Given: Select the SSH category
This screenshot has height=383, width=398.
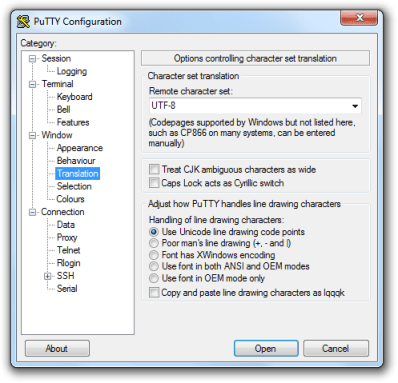Looking at the screenshot, I should 65,276.
